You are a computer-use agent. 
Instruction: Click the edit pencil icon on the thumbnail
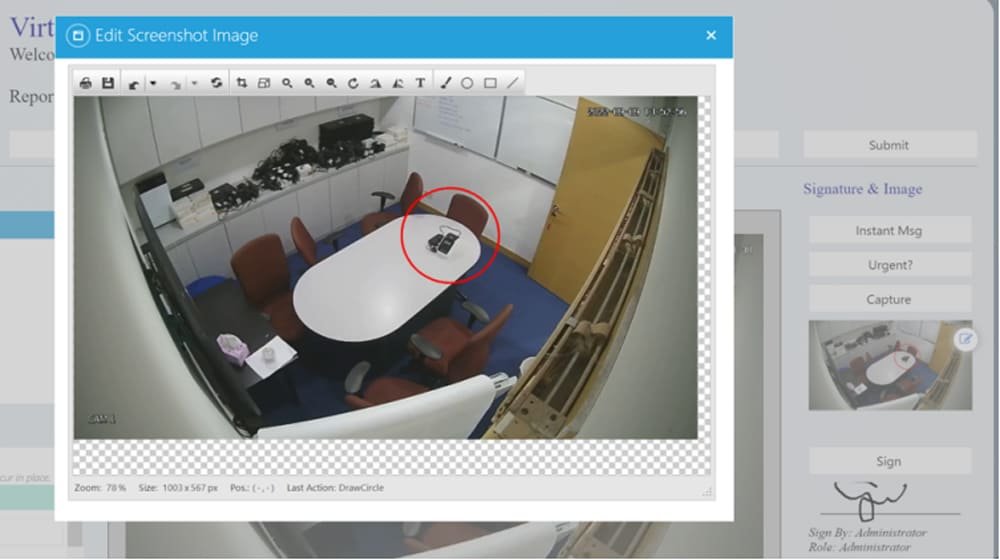[965, 339]
